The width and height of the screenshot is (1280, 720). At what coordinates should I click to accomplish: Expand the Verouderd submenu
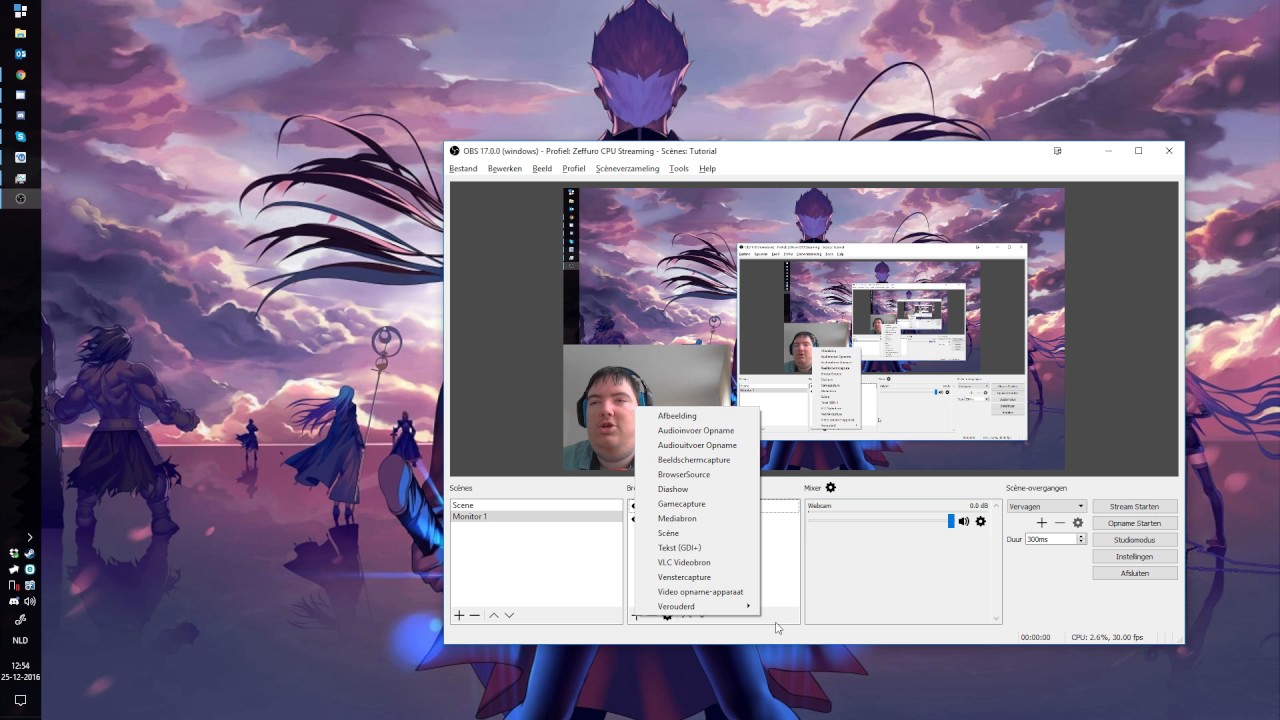point(698,606)
